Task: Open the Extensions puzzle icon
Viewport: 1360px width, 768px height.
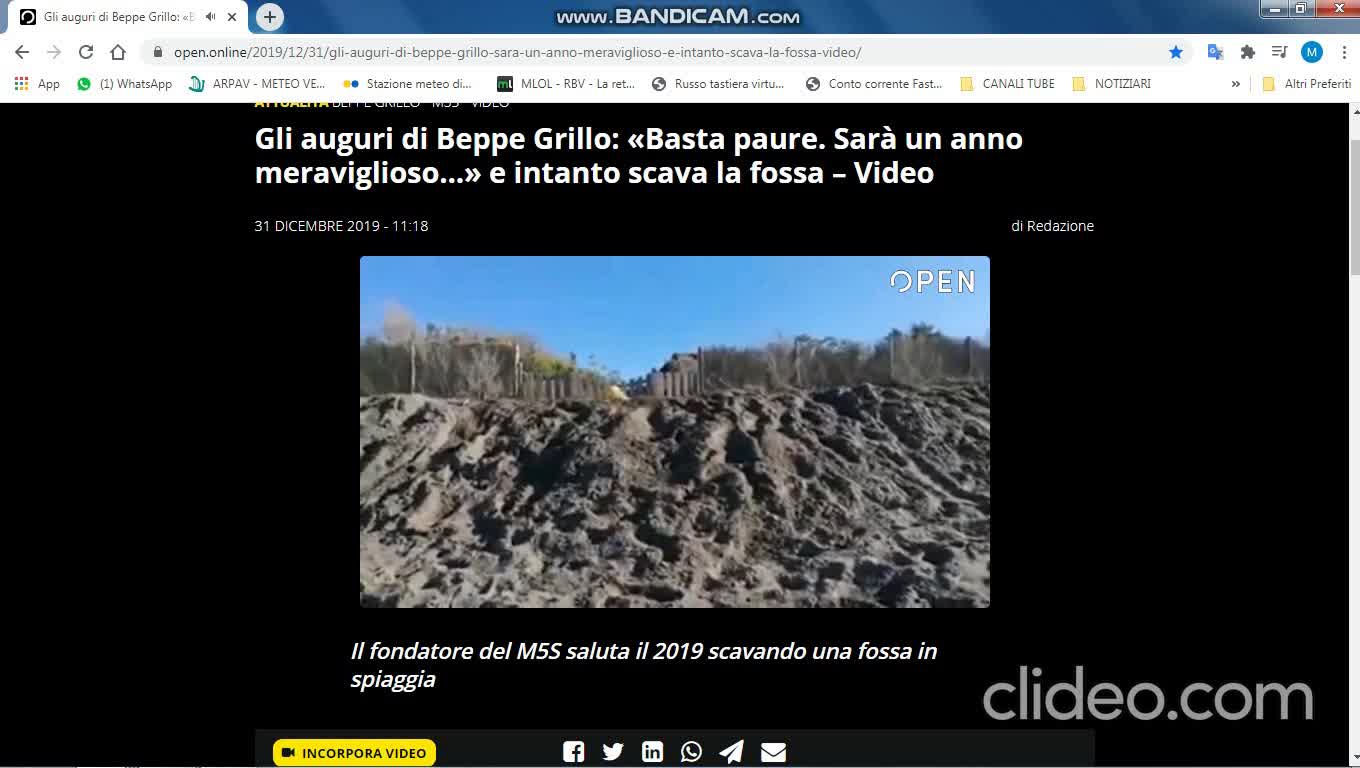Action: coord(1247,52)
